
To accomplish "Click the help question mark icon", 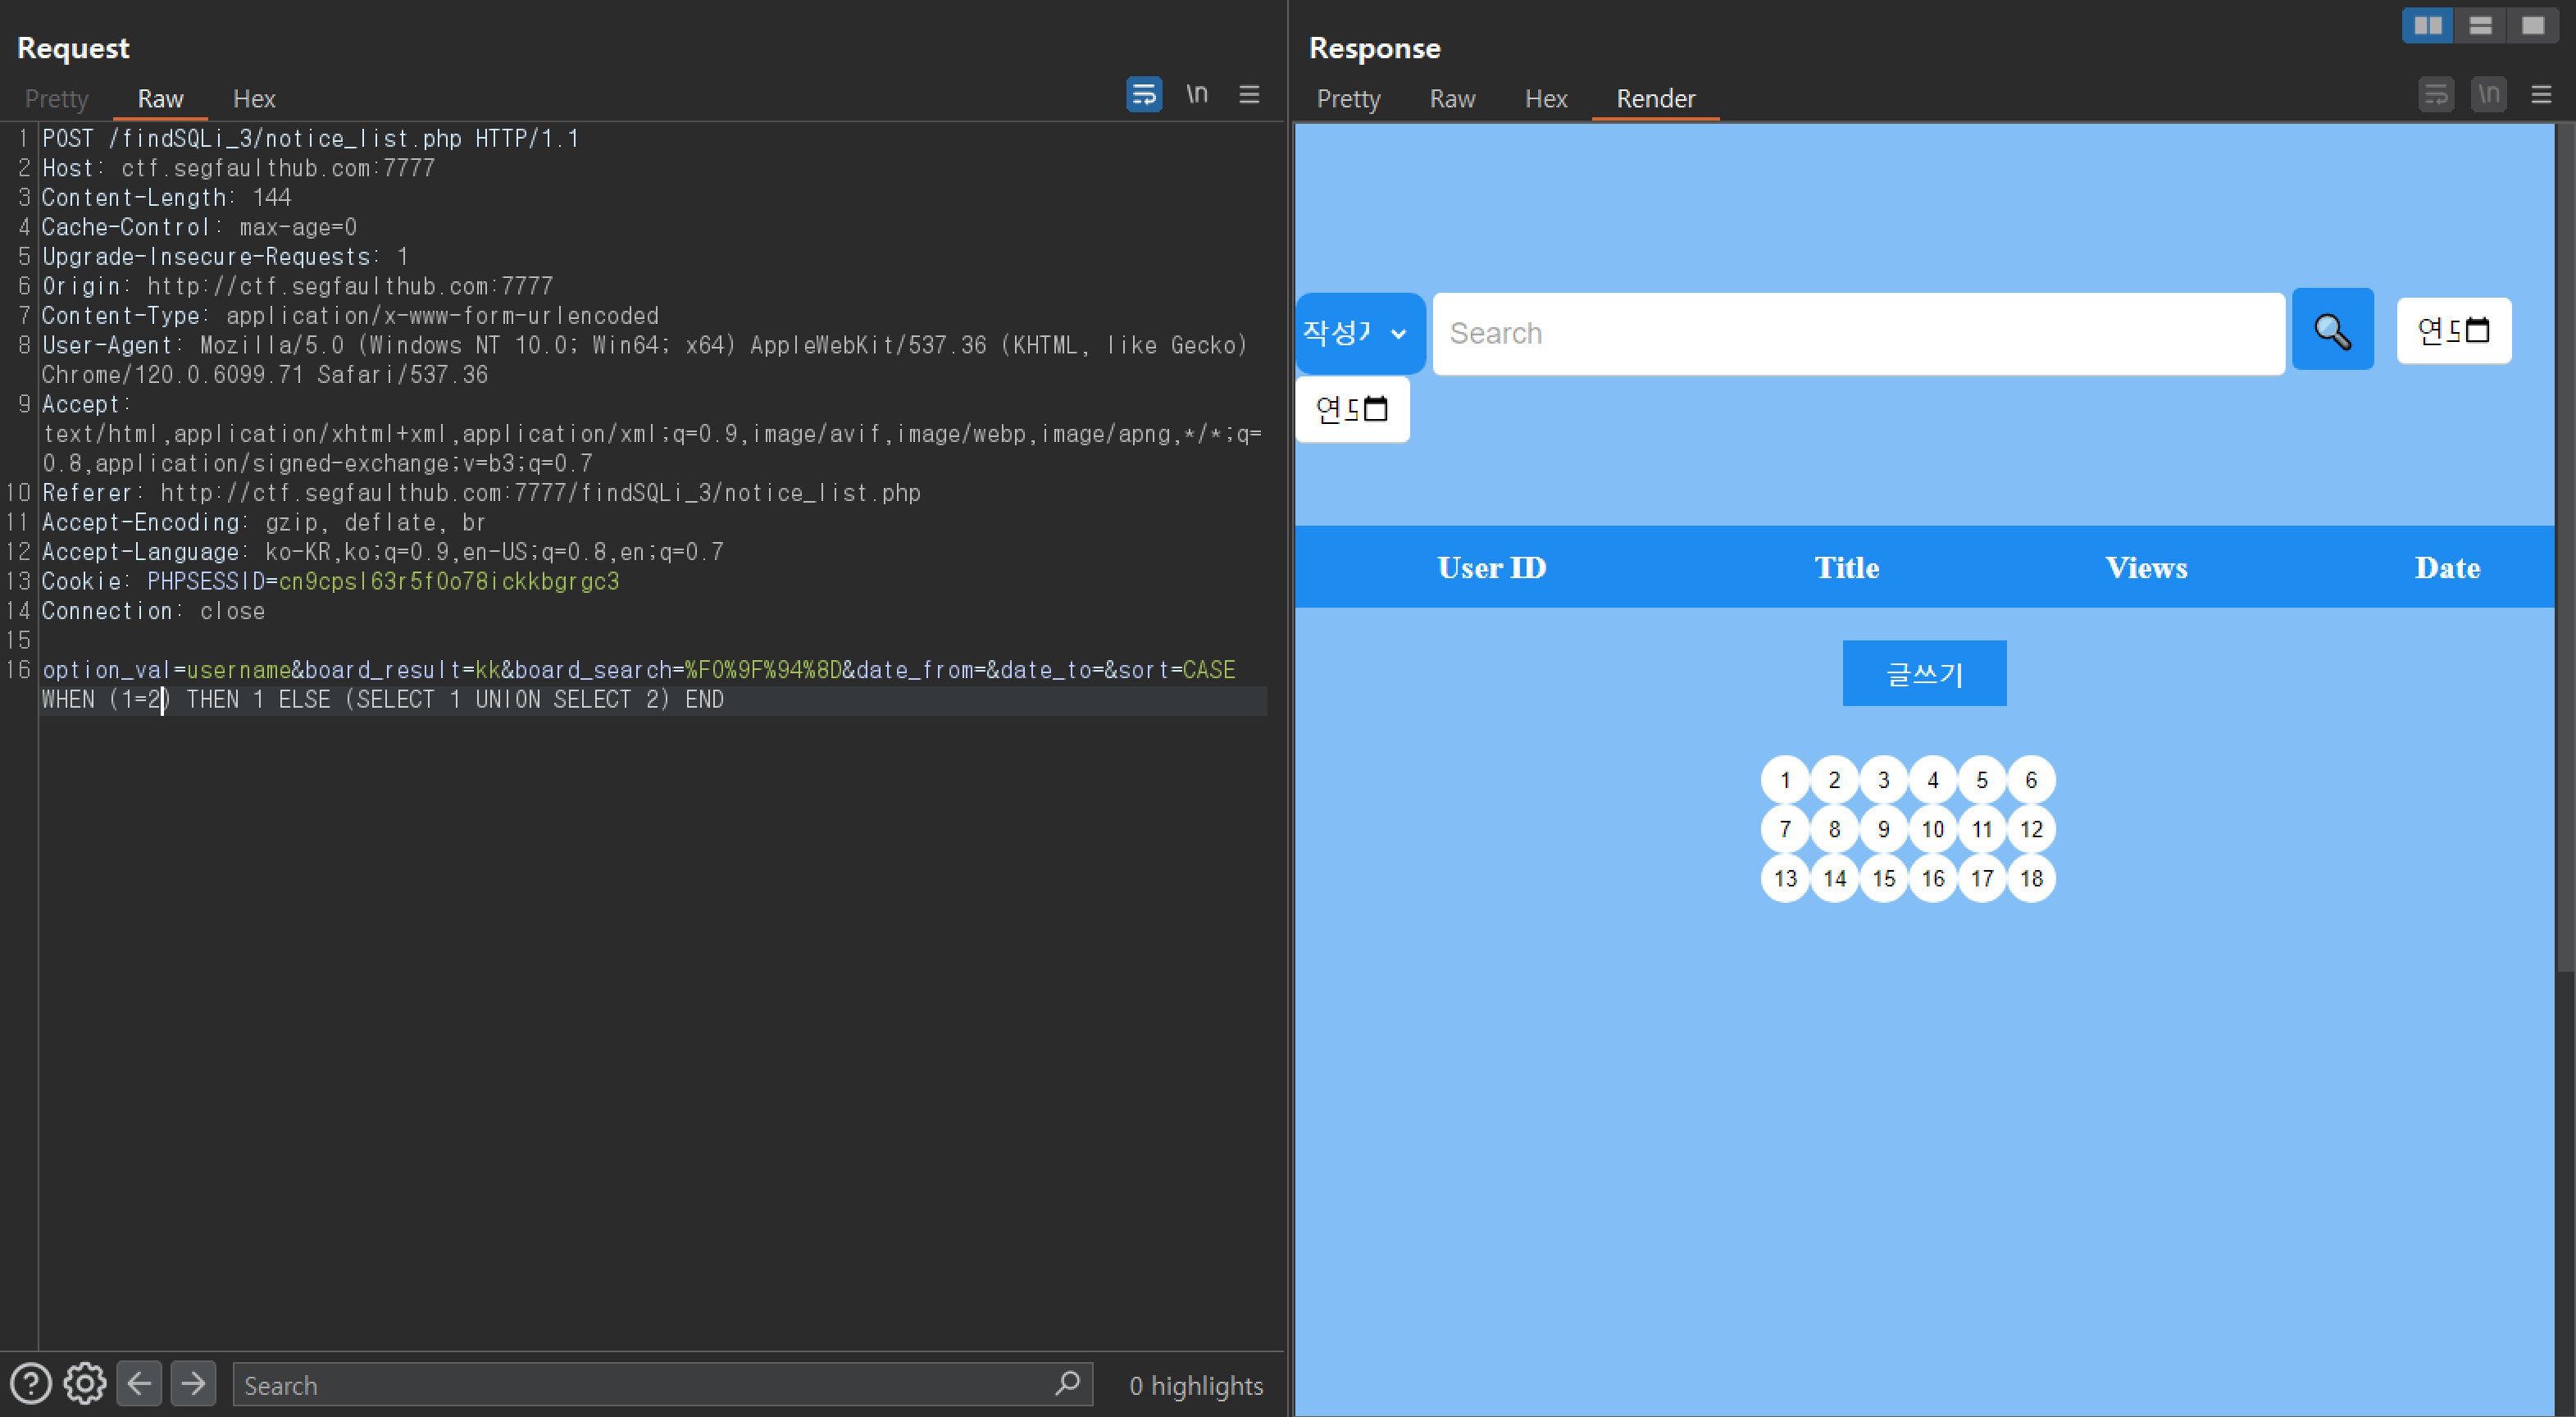I will pyautogui.click(x=31, y=1384).
